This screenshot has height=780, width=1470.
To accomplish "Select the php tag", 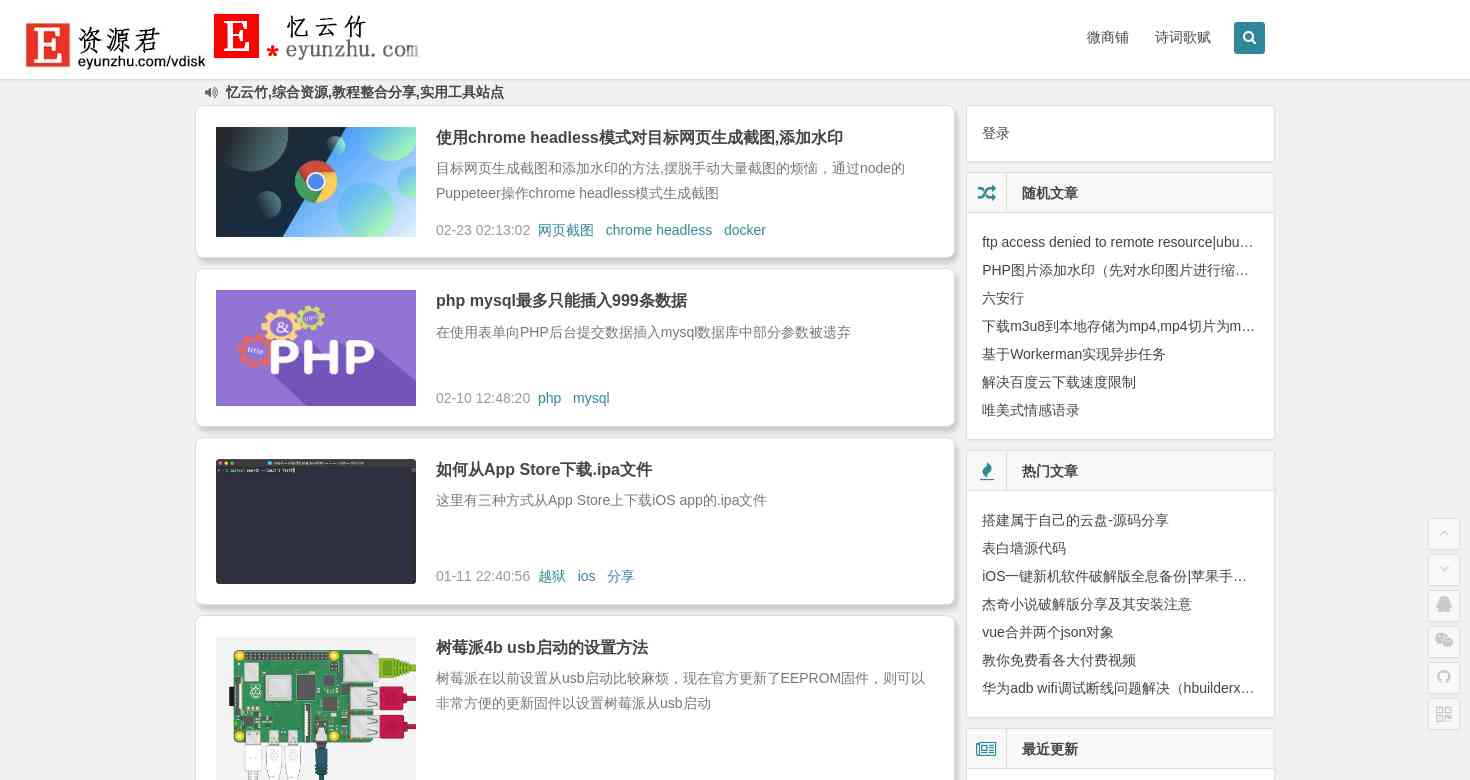I will [x=550, y=398].
